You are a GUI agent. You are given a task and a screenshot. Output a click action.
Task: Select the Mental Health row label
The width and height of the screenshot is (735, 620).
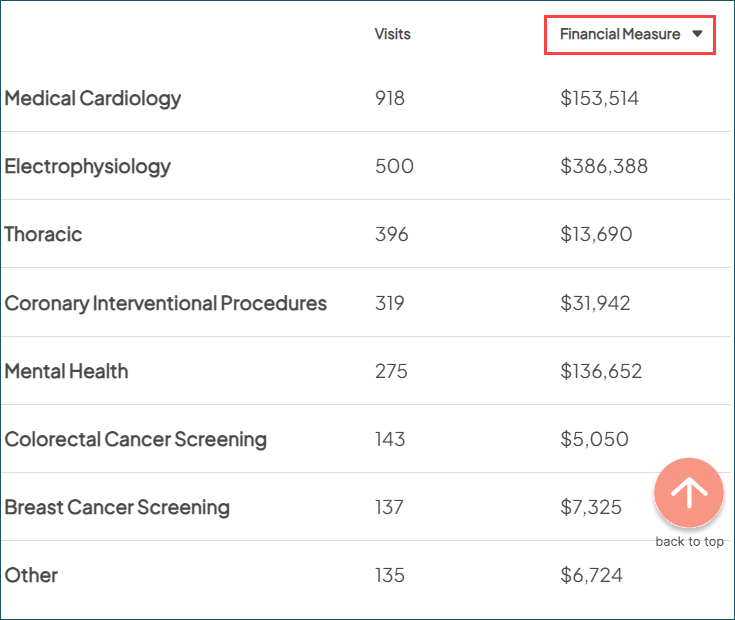66,371
